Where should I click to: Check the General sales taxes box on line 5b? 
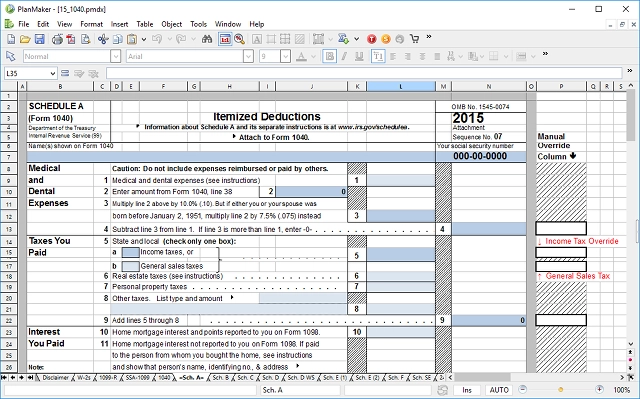[x=131, y=266]
